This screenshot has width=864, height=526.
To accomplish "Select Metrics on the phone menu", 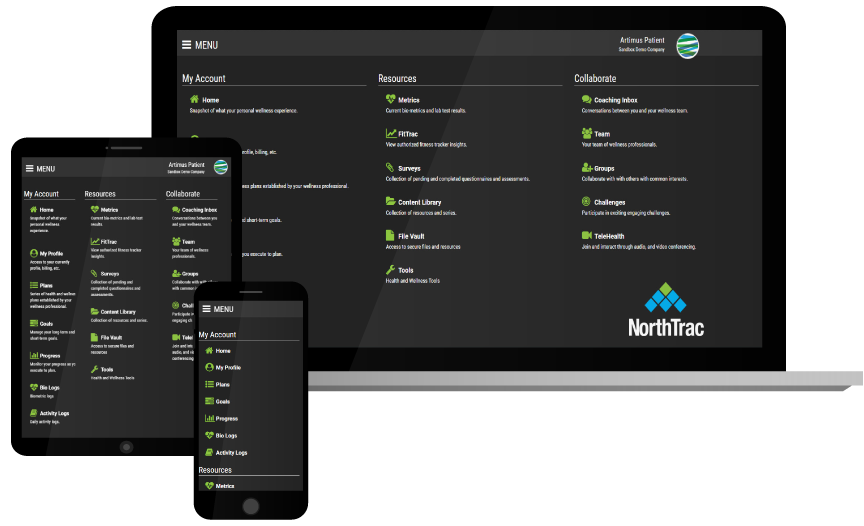I will (x=225, y=486).
